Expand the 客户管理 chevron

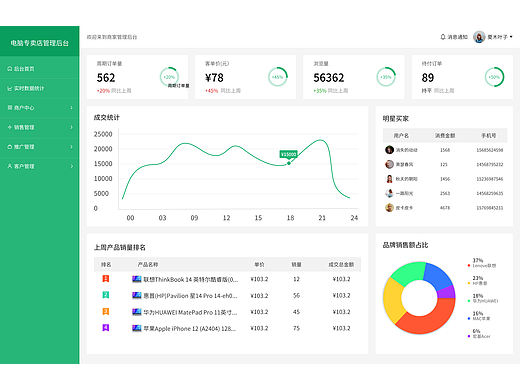coord(71,166)
